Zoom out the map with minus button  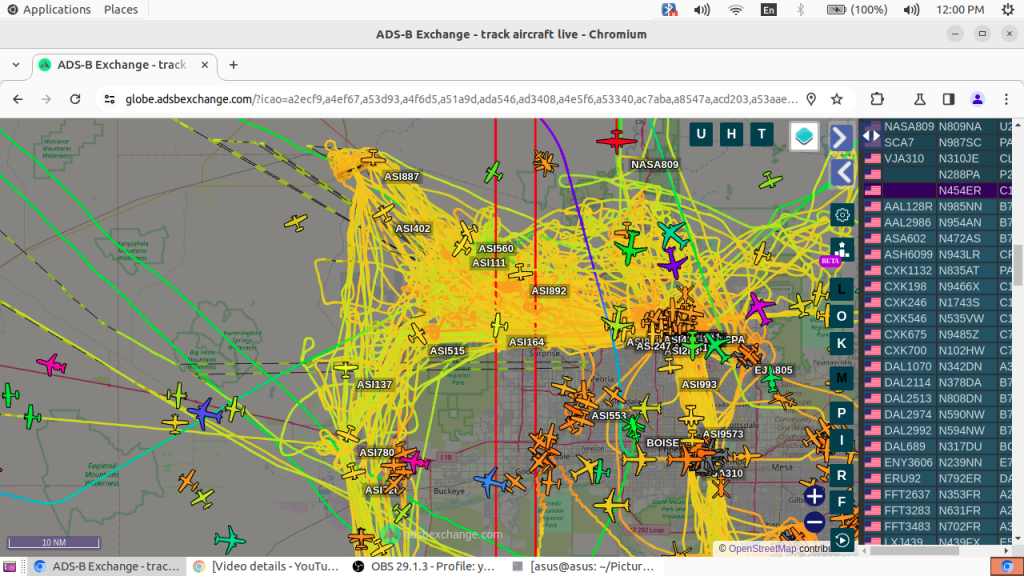[x=814, y=522]
